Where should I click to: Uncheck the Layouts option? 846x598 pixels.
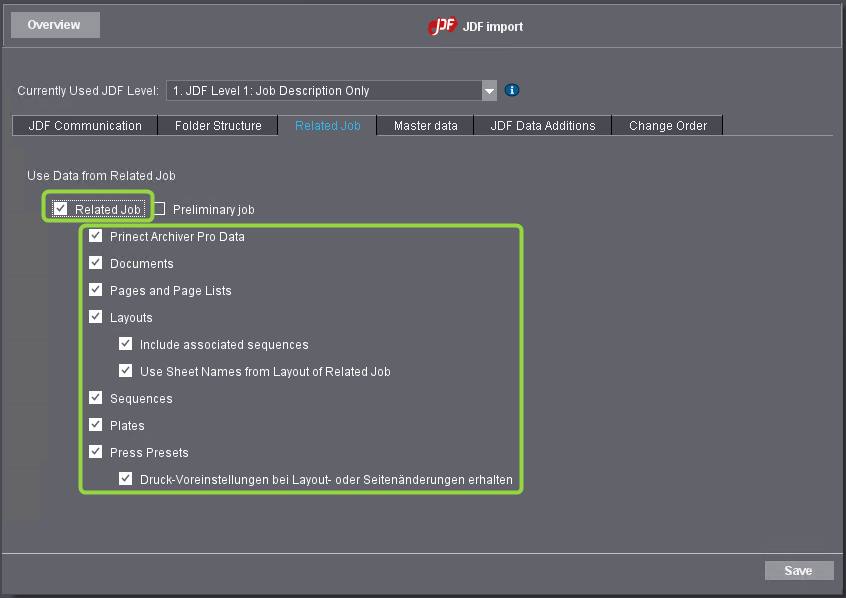coord(96,317)
